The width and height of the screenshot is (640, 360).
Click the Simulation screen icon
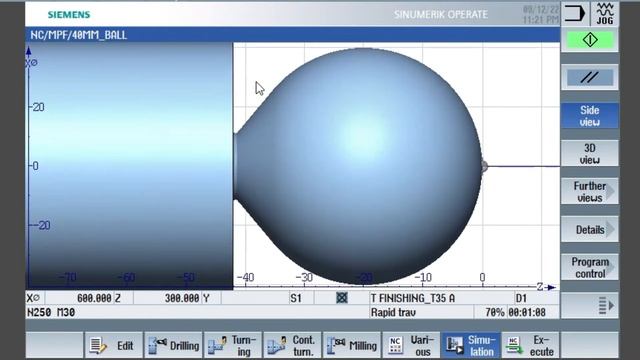coord(454,346)
